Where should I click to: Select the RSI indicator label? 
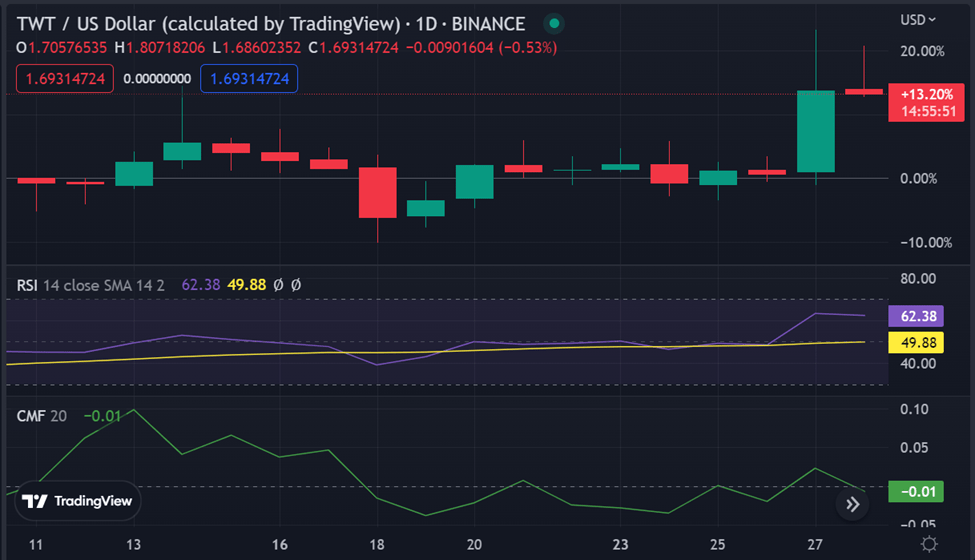(x=27, y=285)
